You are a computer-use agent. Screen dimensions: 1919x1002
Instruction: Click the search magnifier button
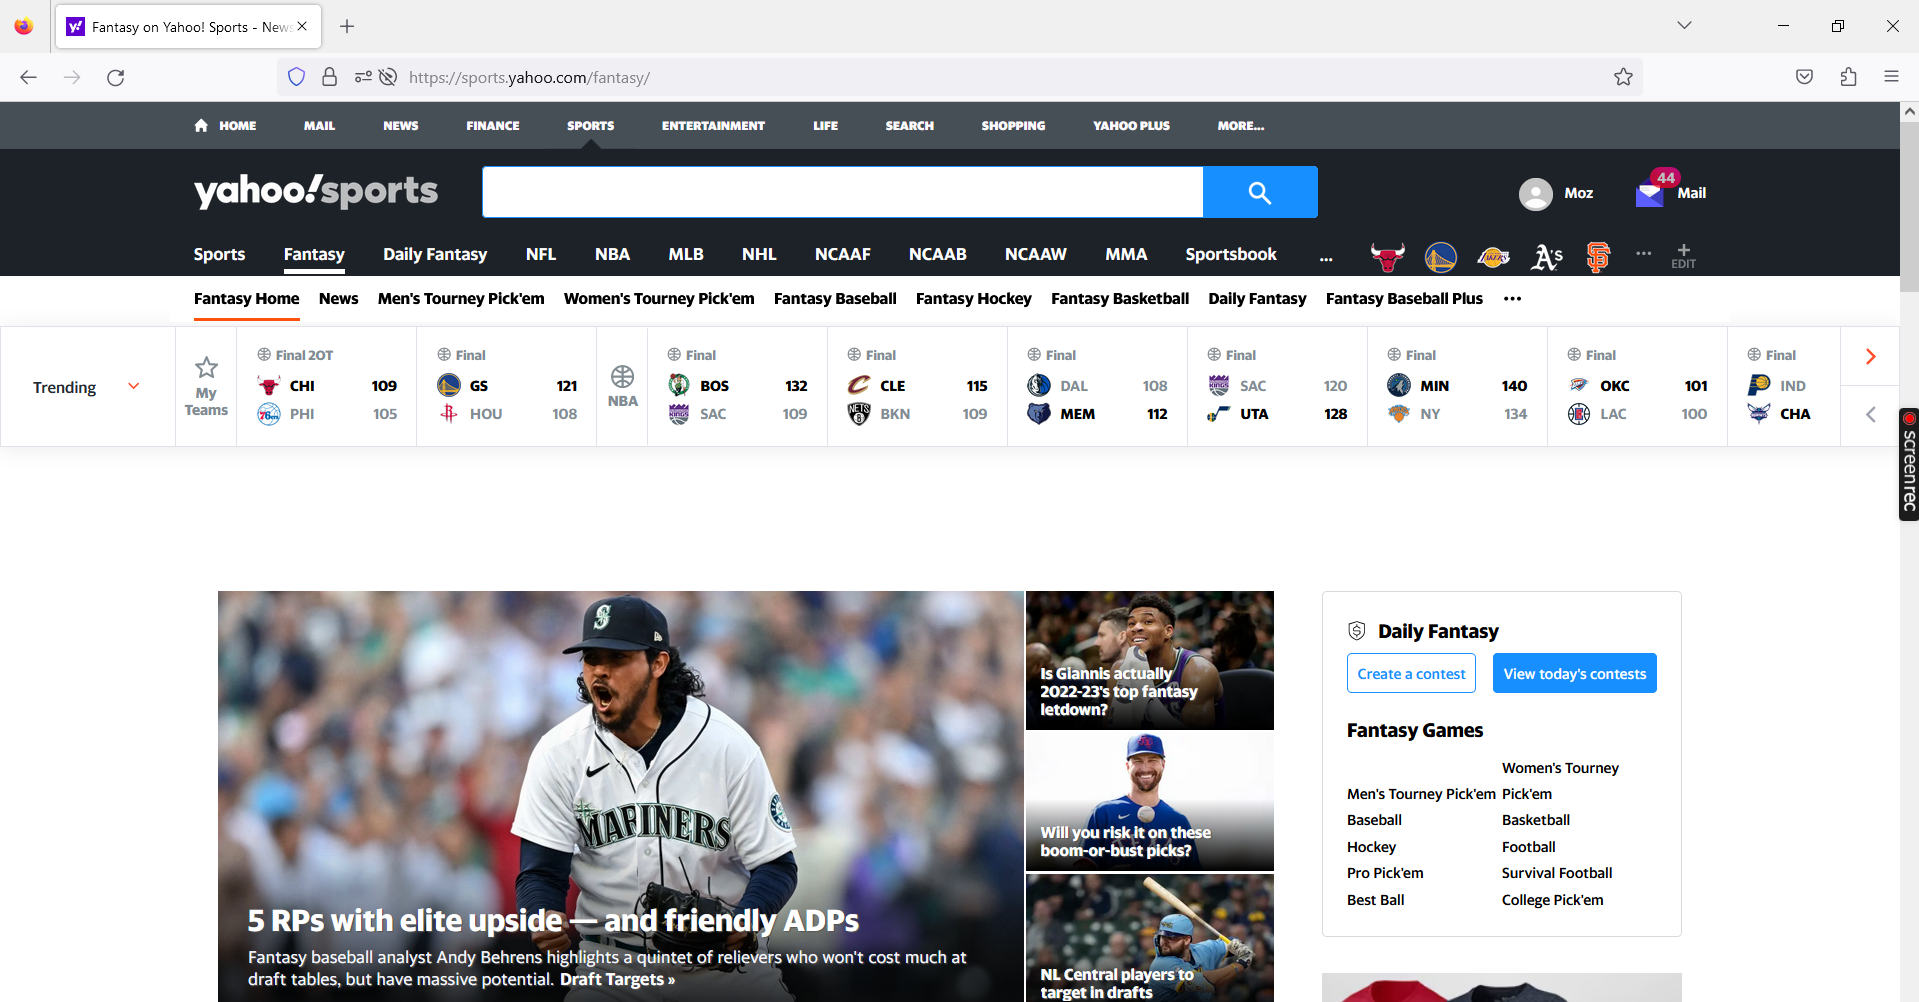pos(1259,191)
